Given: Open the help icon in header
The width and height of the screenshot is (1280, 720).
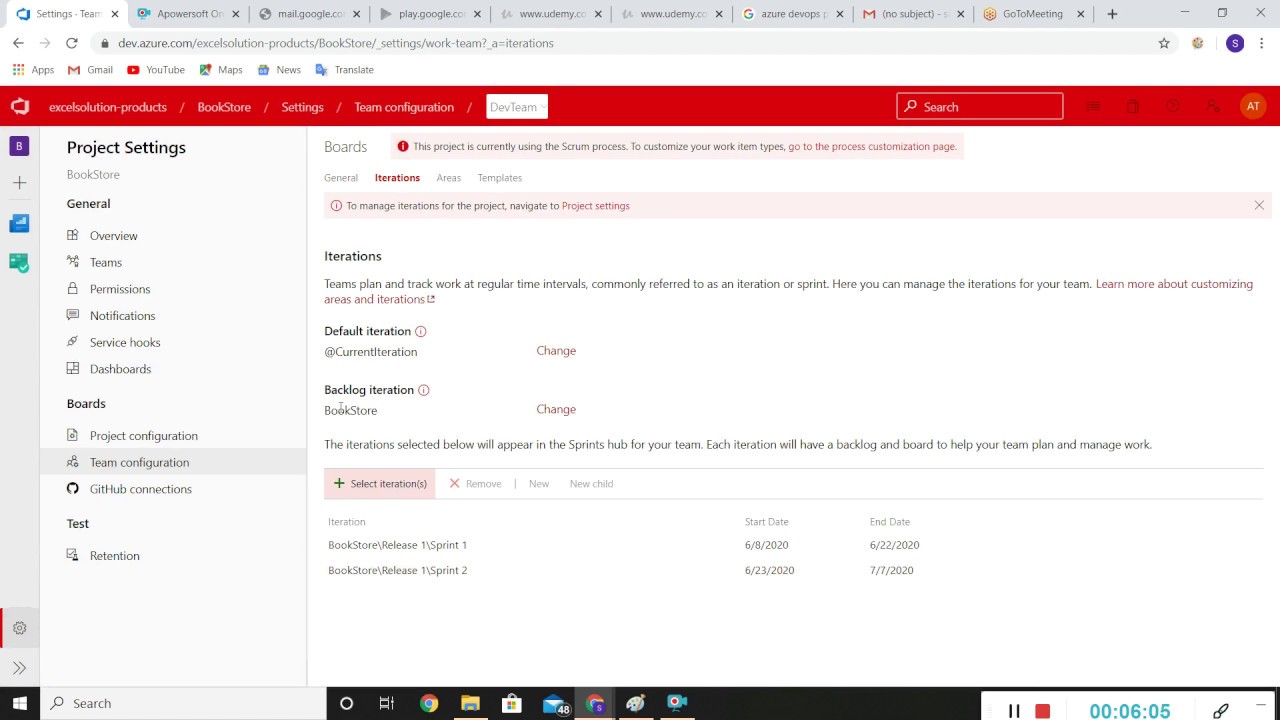Looking at the screenshot, I should (x=1173, y=106).
